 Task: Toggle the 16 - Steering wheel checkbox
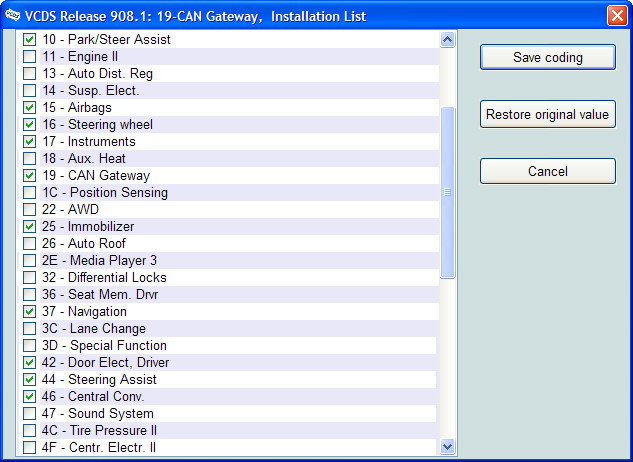[x=29, y=124]
